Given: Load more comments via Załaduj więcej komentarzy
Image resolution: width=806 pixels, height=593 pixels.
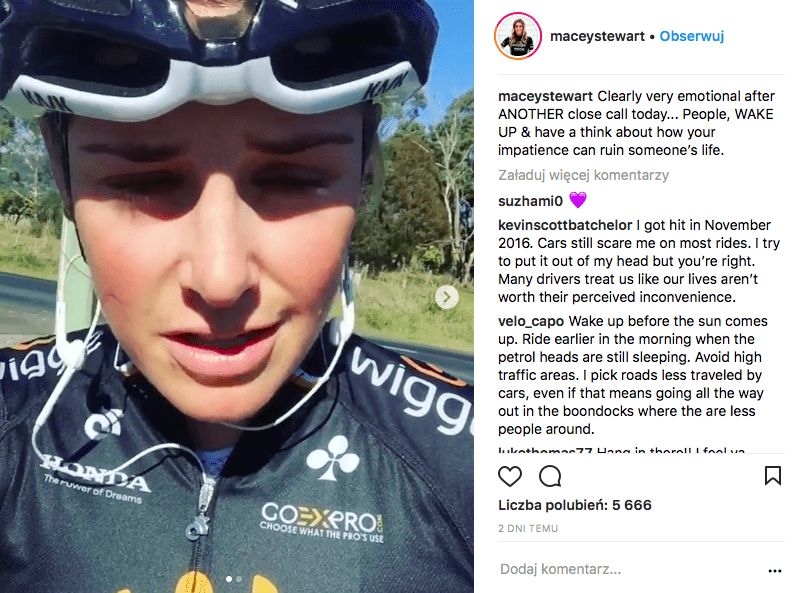Looking at the screenshot, I should pos(584,175).
